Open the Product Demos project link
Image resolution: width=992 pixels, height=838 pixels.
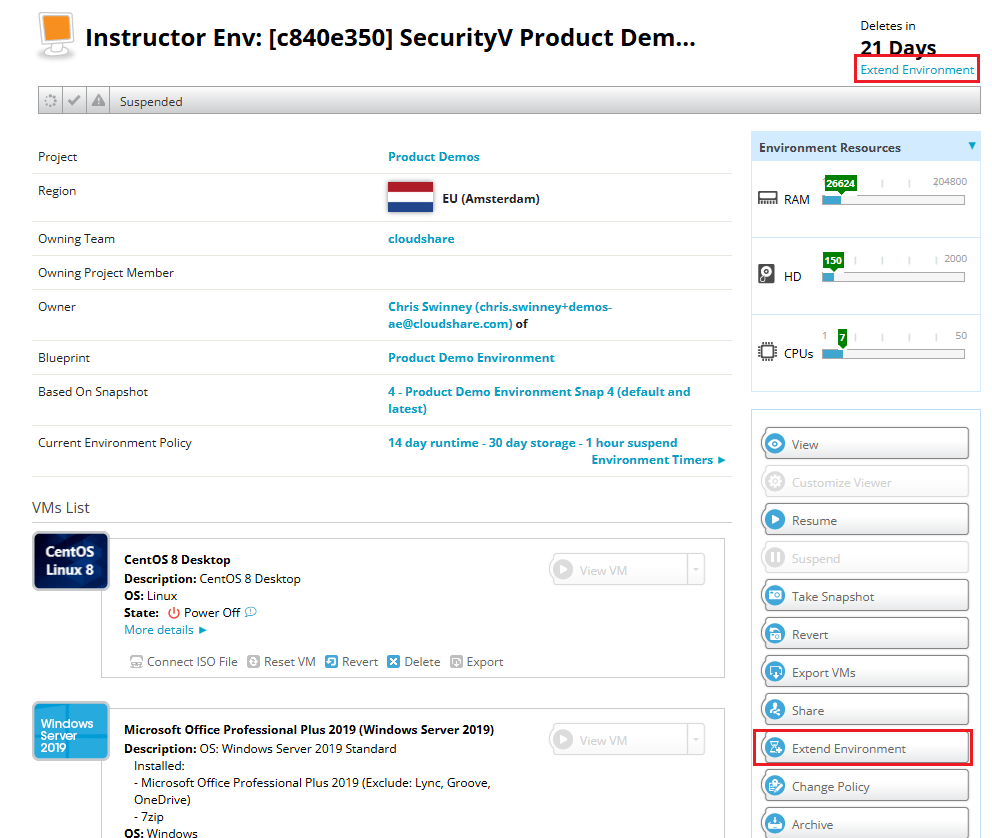coord(434,157)
